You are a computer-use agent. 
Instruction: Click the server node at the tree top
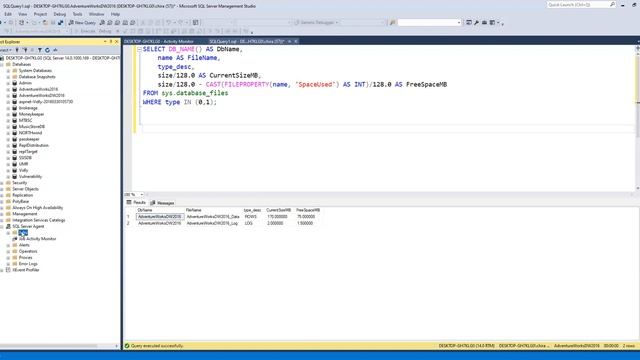click(62, 58)
